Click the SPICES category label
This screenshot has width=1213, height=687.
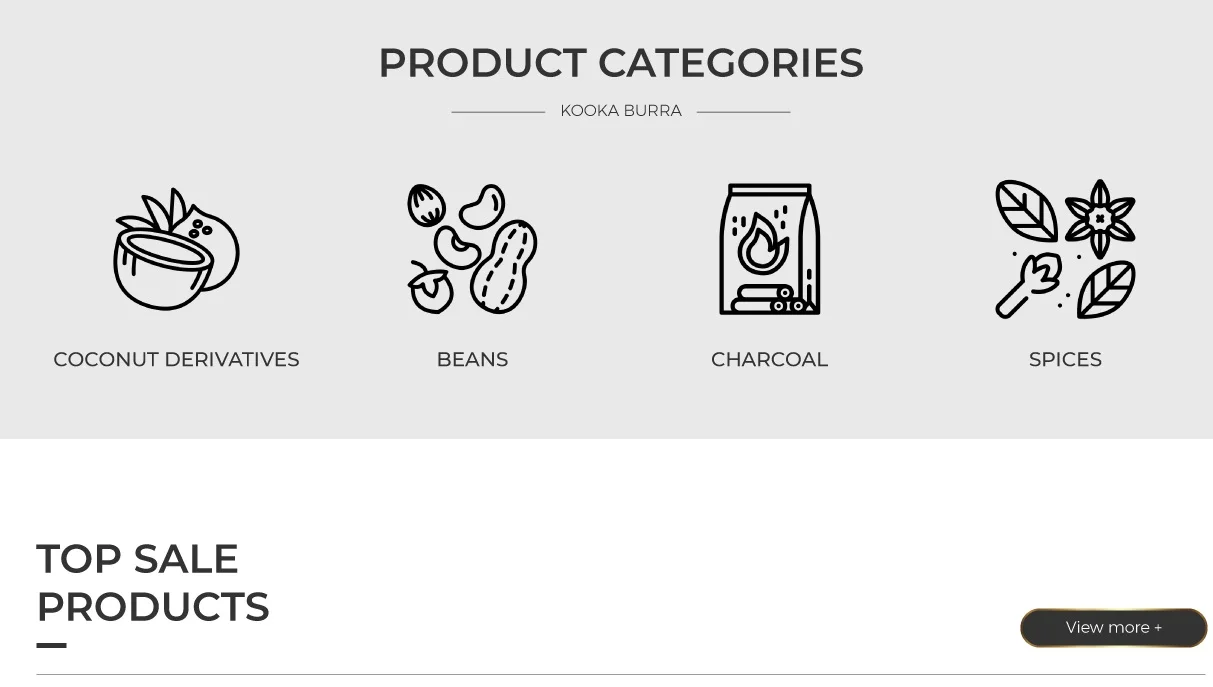click(x=1065, y=359)
